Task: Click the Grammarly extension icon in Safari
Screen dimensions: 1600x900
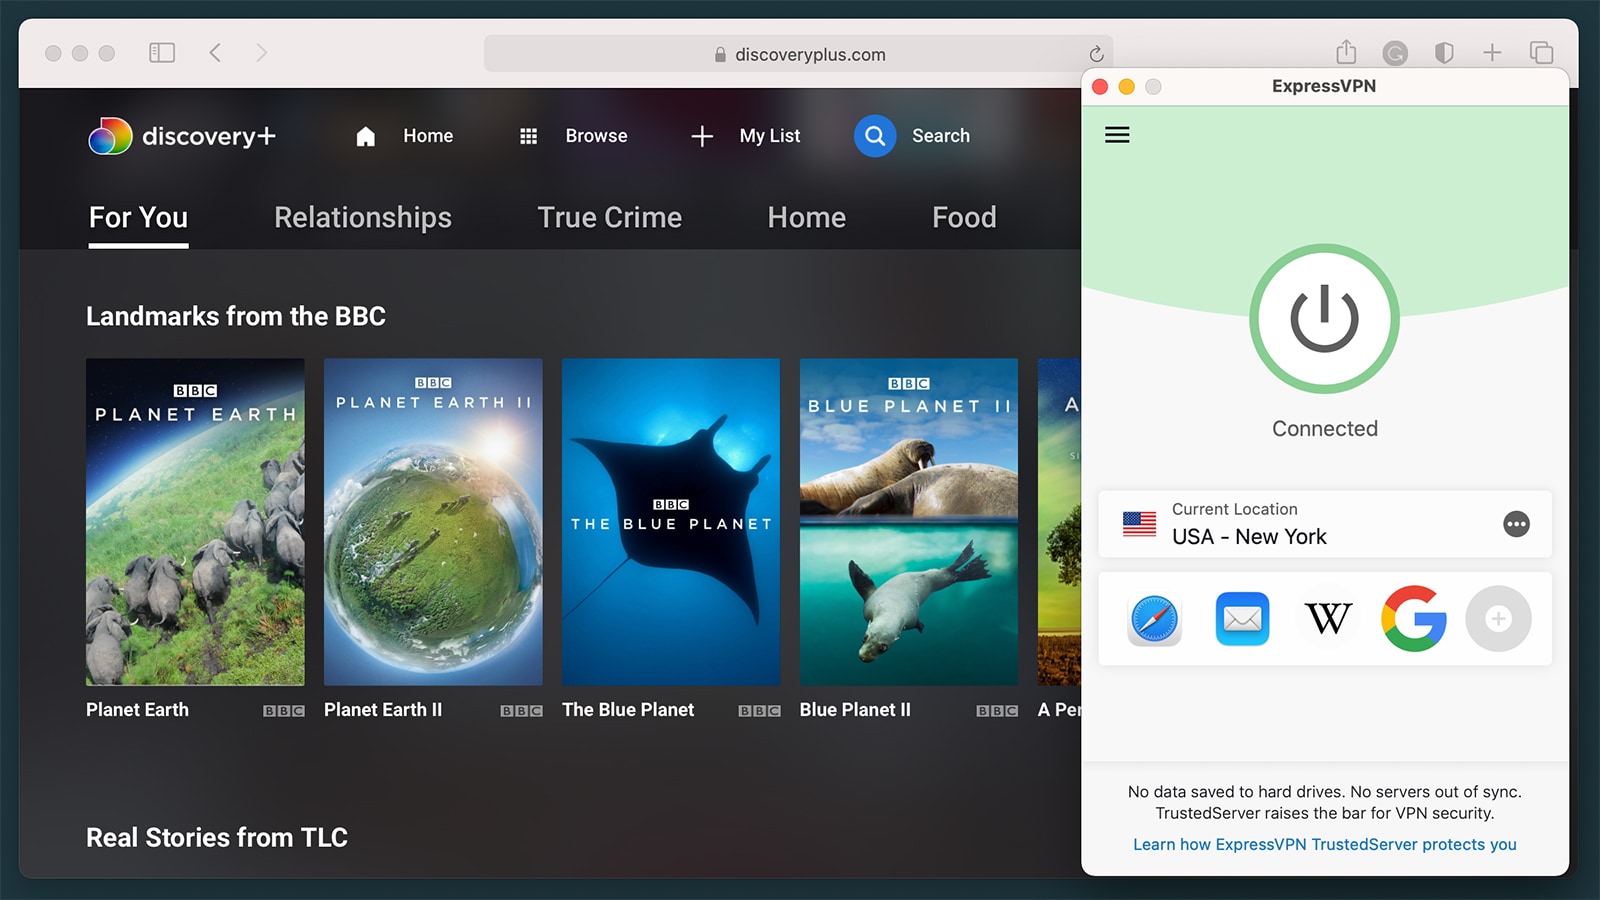Action: (x=1395, y=53)
